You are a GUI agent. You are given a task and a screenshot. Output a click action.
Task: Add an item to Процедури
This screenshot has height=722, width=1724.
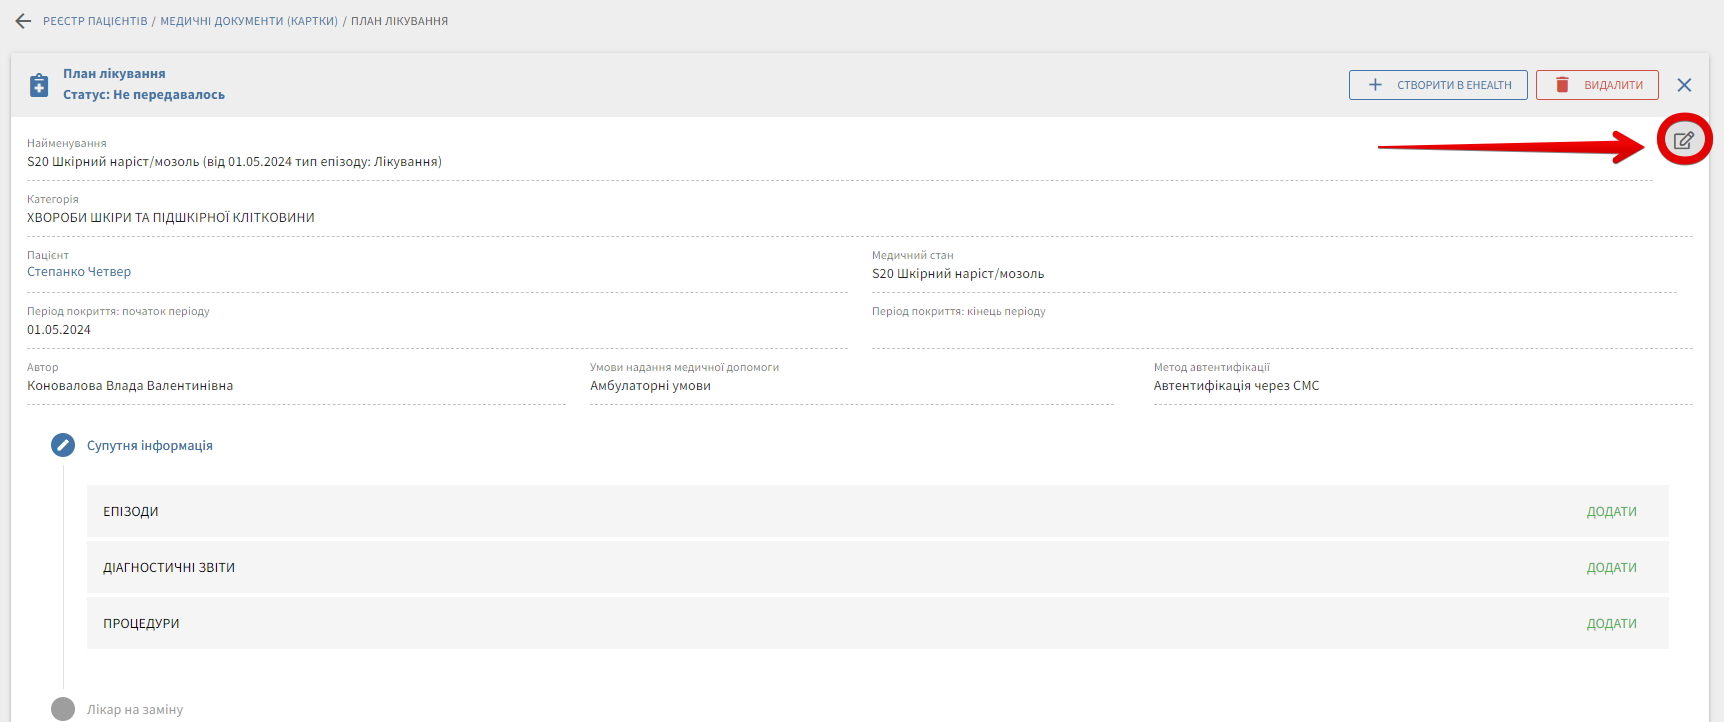pos(1611,623)
